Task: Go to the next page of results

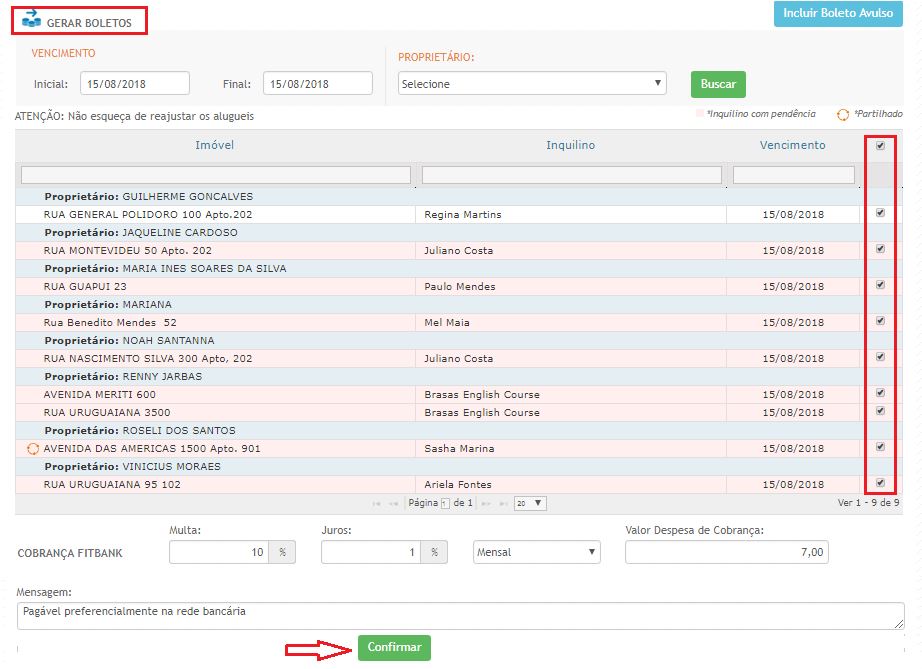Action: pyautogui.click(x=486, y=504)
